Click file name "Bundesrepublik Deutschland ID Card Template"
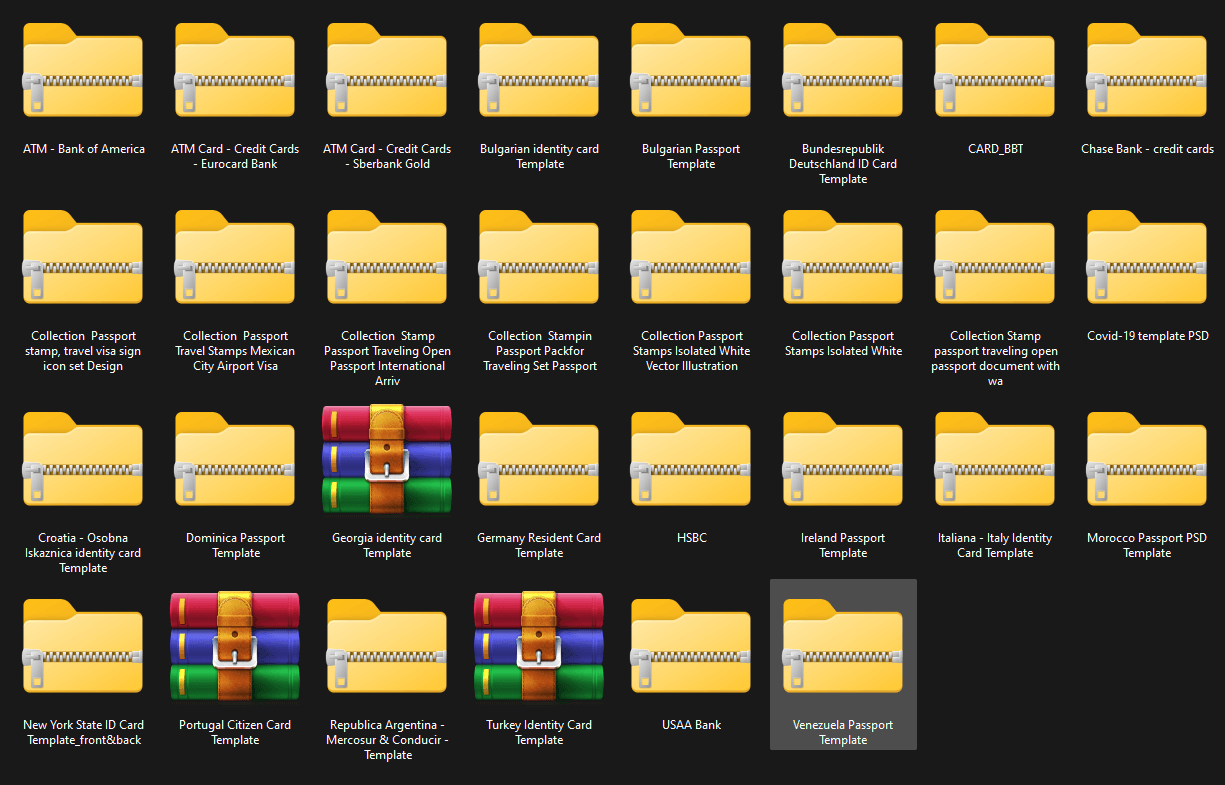 pos(843,164)
